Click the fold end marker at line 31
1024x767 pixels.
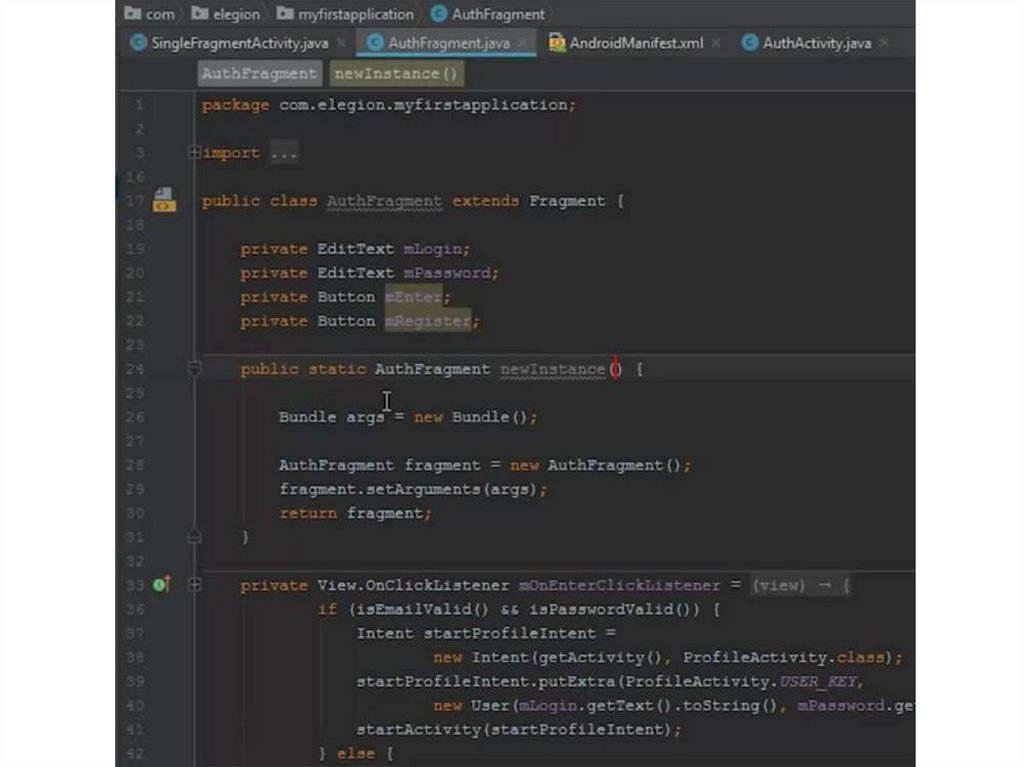point(194,537)
